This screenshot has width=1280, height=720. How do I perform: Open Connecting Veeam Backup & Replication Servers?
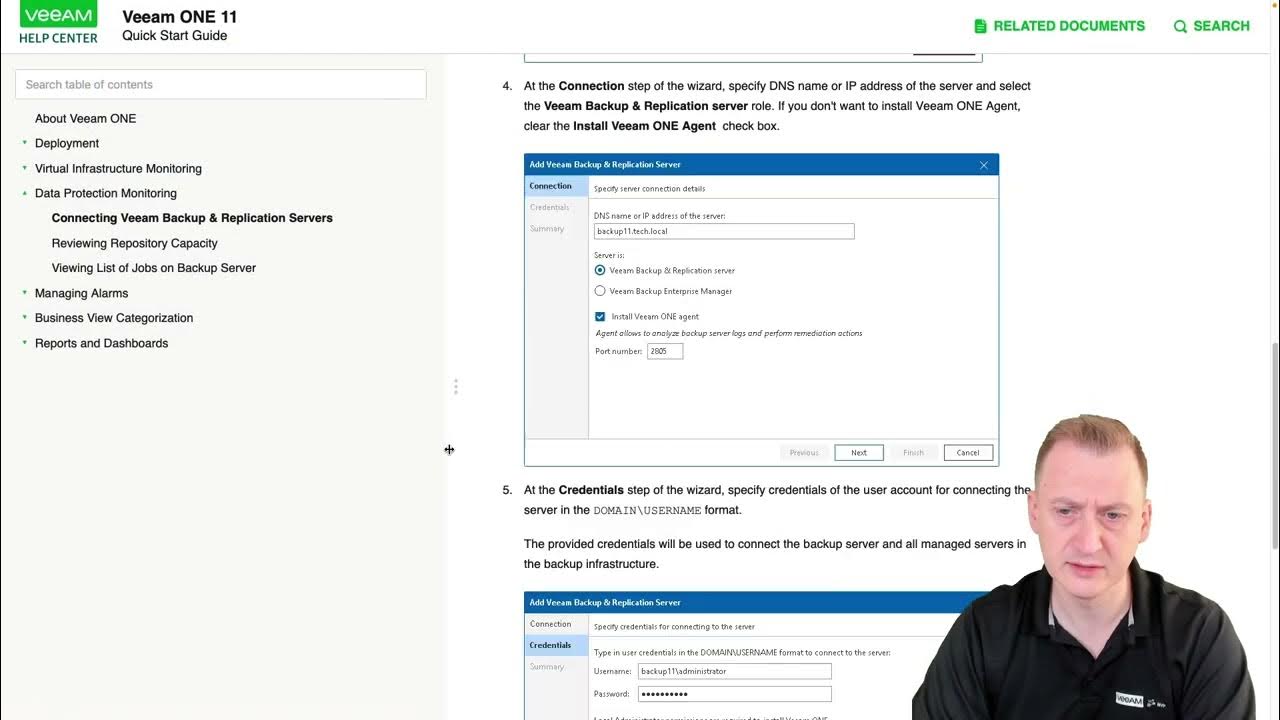point(192,218)
